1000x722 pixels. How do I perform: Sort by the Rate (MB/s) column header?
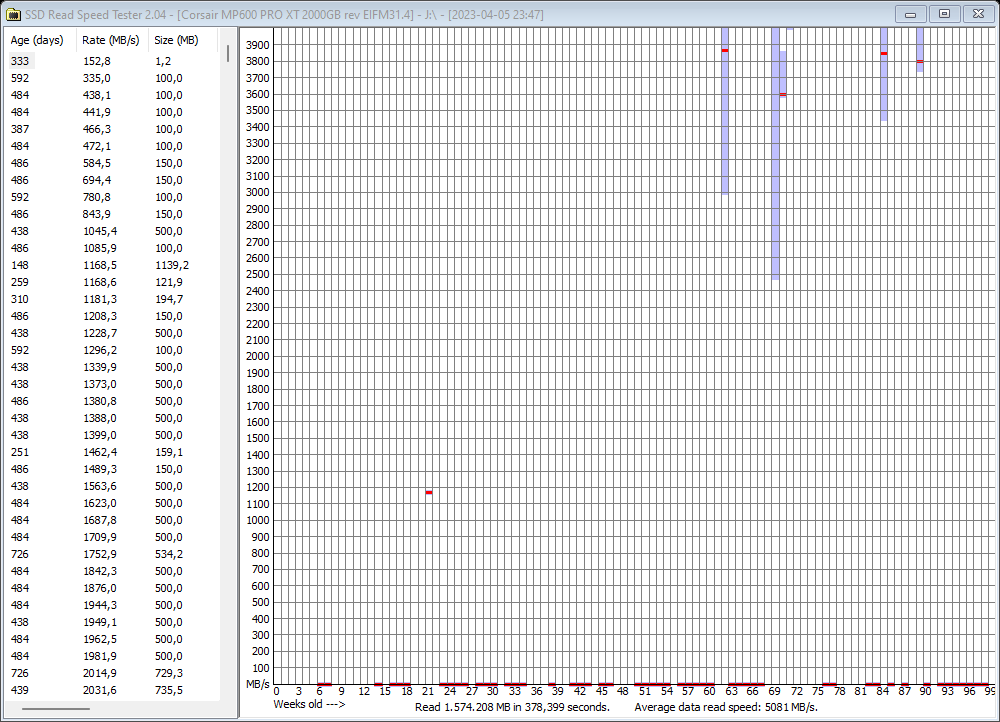pyautogui.click(x=112, y=40)
